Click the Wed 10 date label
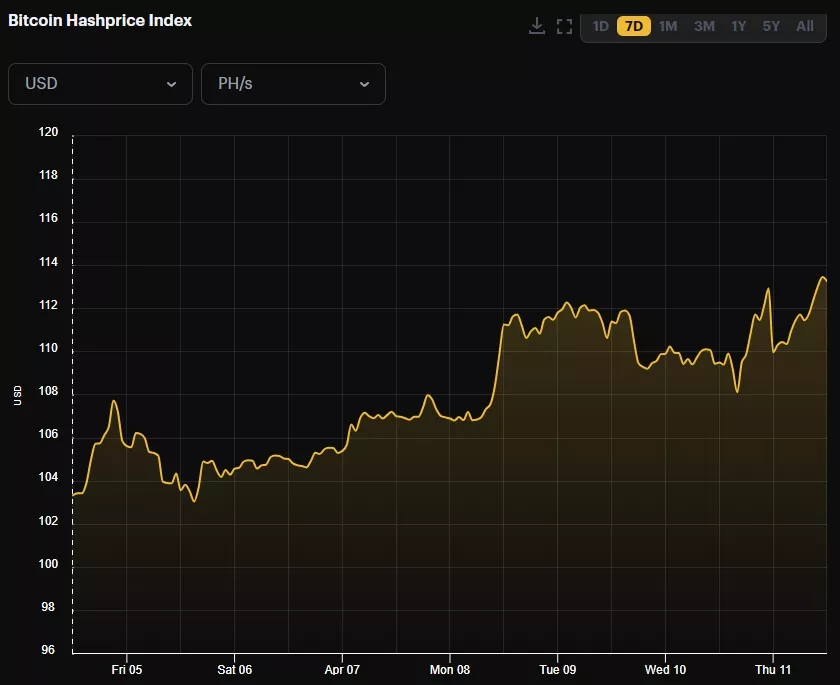Viewport: 840px width, 685px height. coord(665,670)
